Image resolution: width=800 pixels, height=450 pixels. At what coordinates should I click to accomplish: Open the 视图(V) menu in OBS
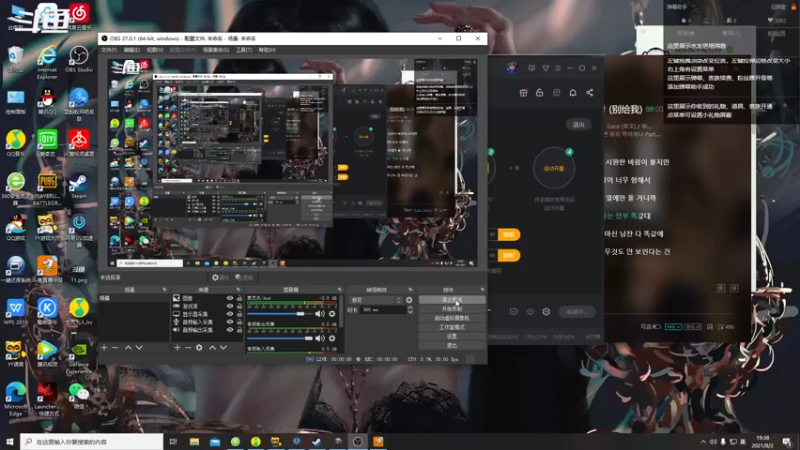click(155, 50)
